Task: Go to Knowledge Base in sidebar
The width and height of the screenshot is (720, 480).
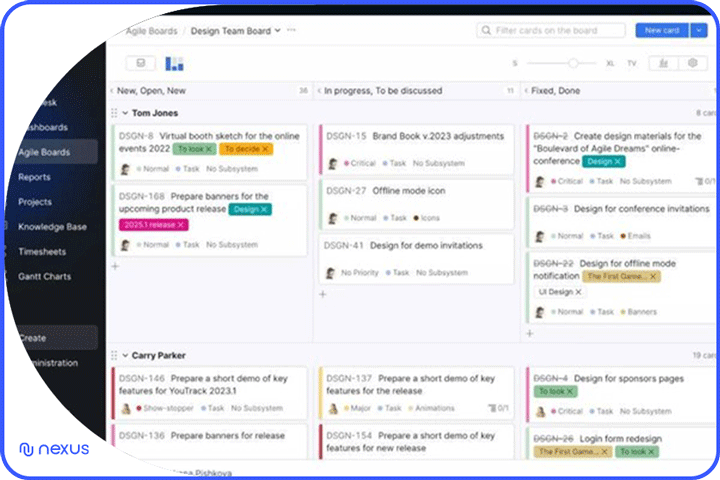Action: 52,227
